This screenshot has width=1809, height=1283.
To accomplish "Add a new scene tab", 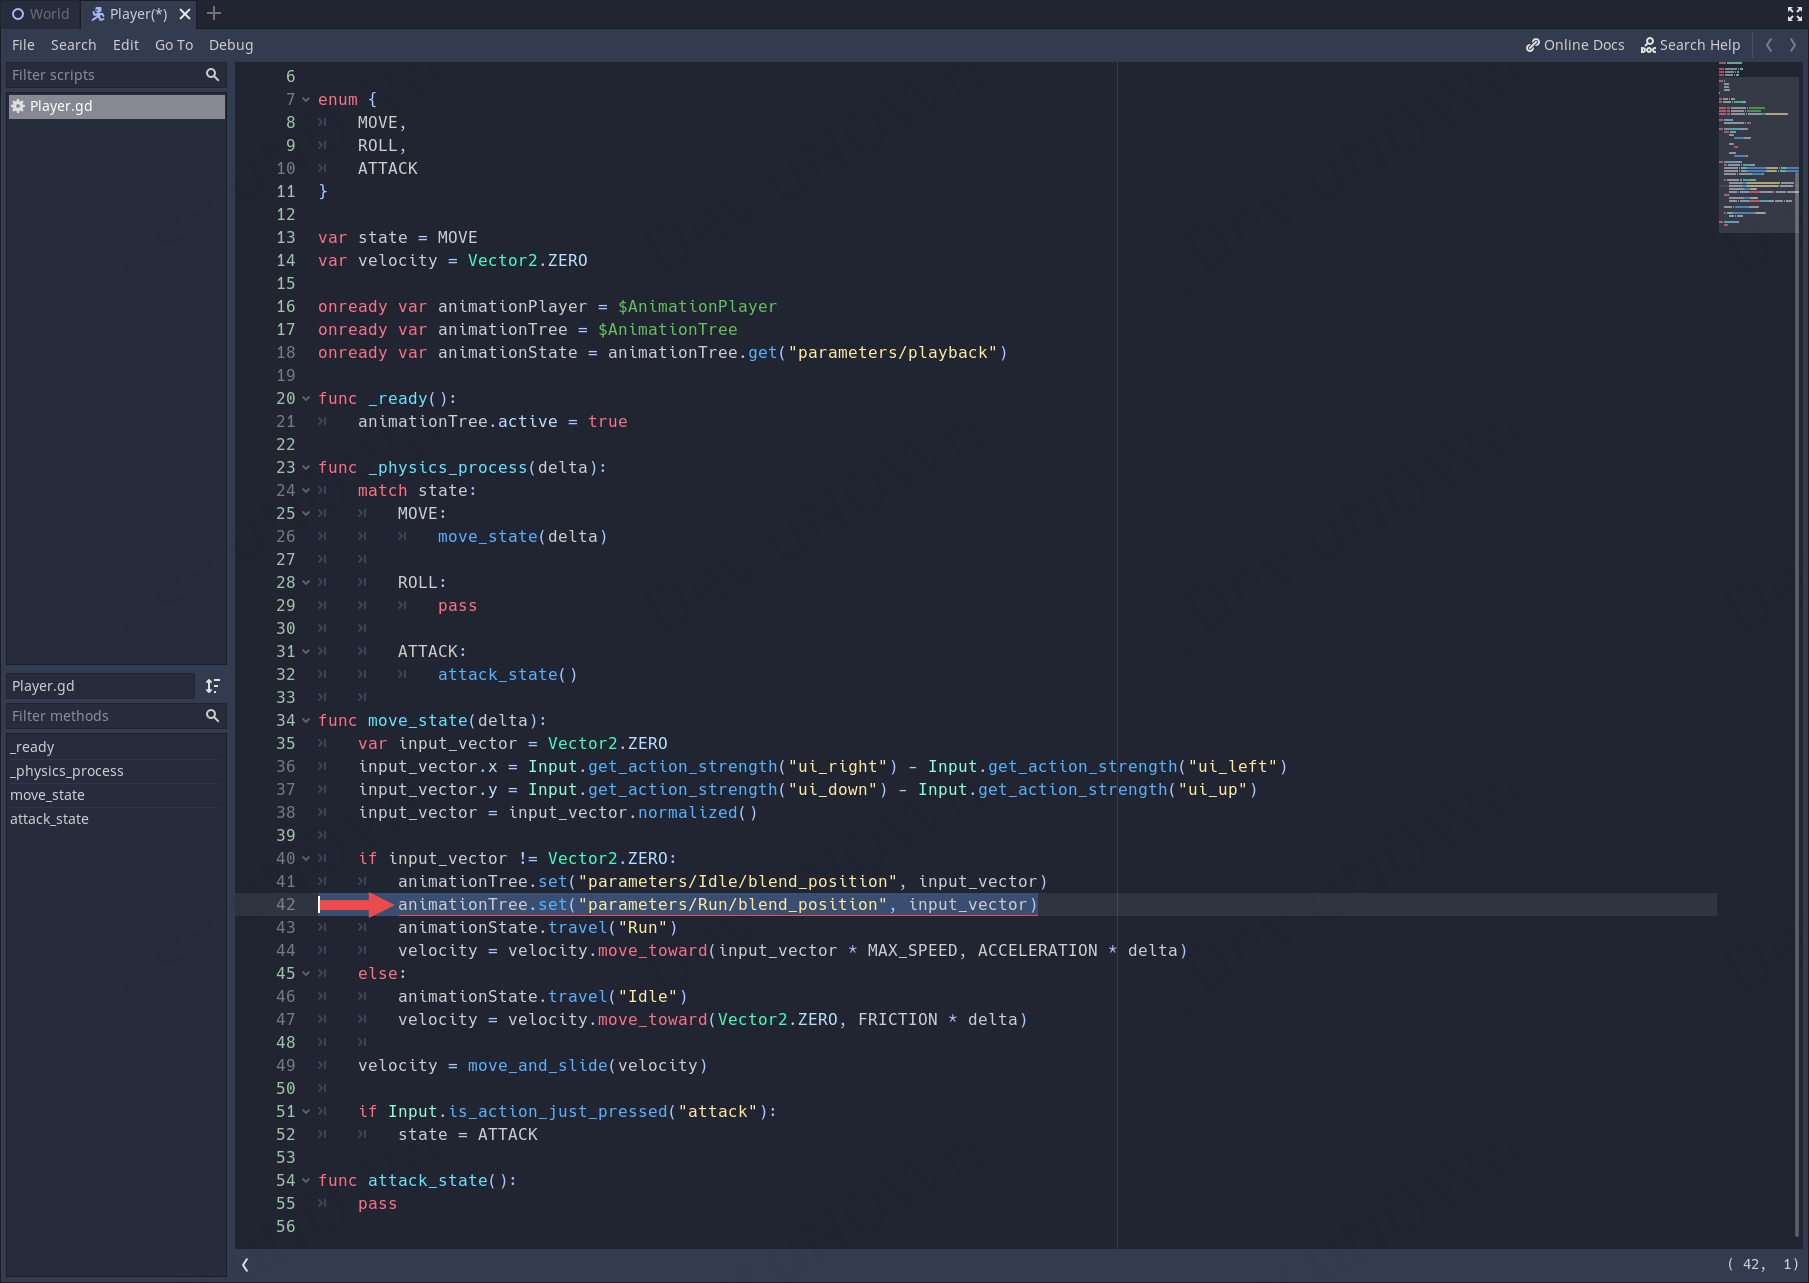I will click(x=214, y=14).
